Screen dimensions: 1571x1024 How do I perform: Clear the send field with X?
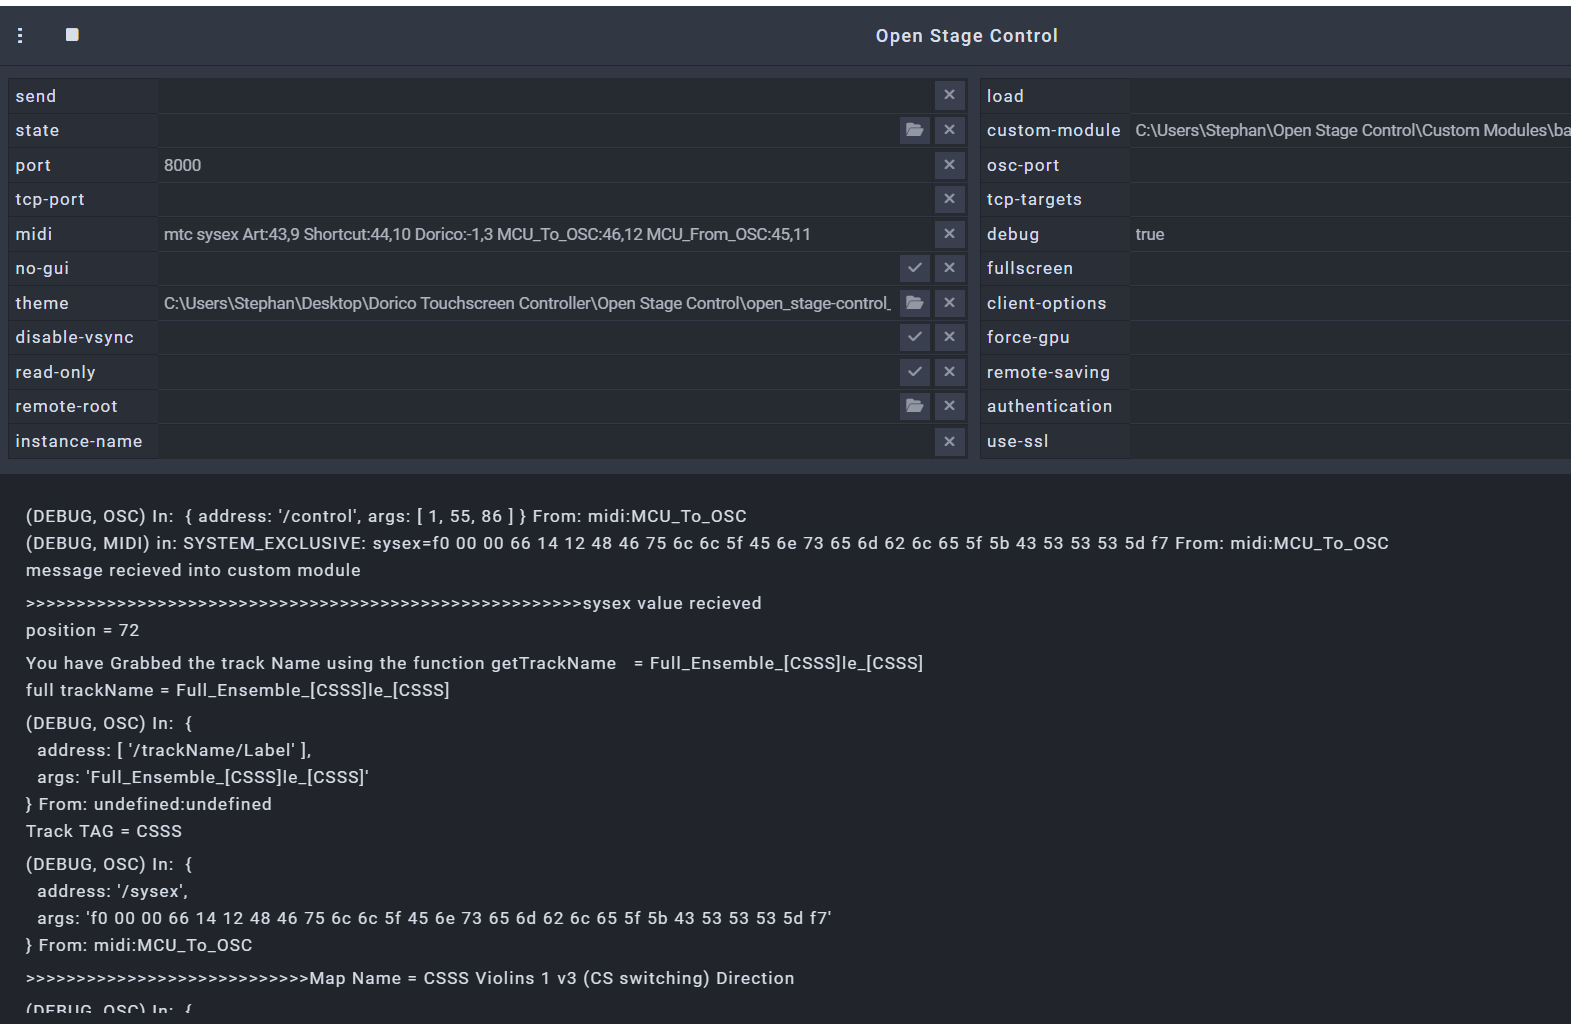point(949,95)
